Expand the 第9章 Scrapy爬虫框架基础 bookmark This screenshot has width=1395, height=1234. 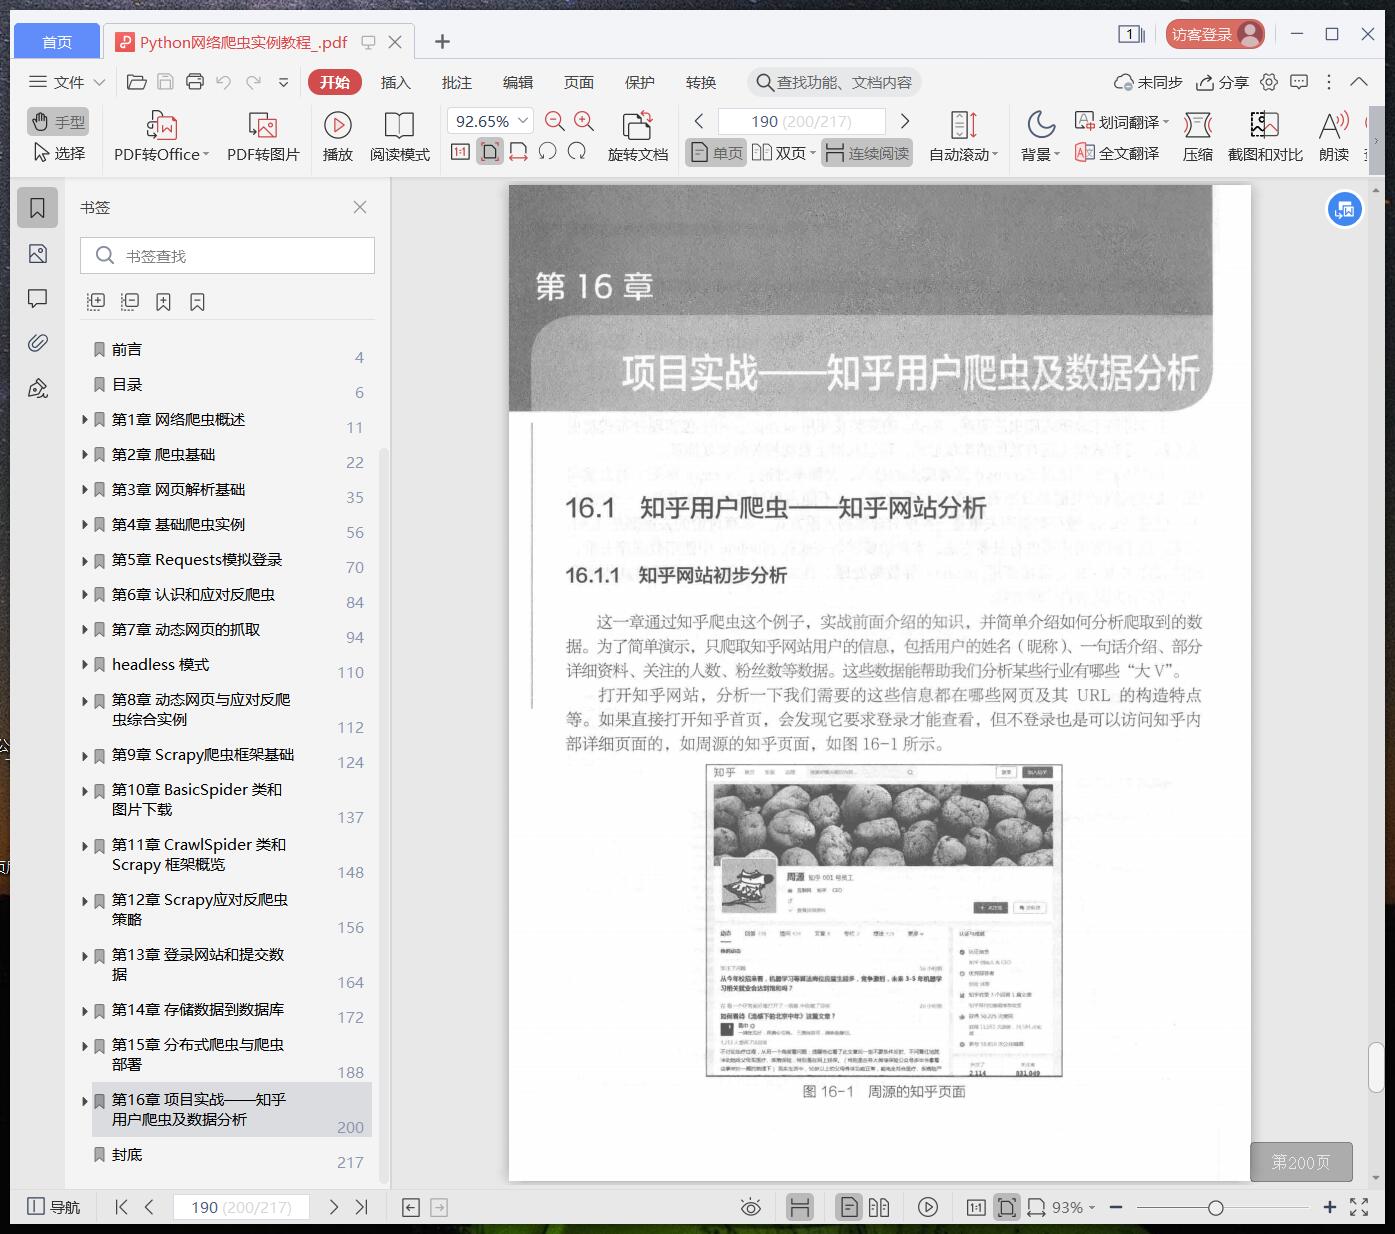click(x=85, y=756)
